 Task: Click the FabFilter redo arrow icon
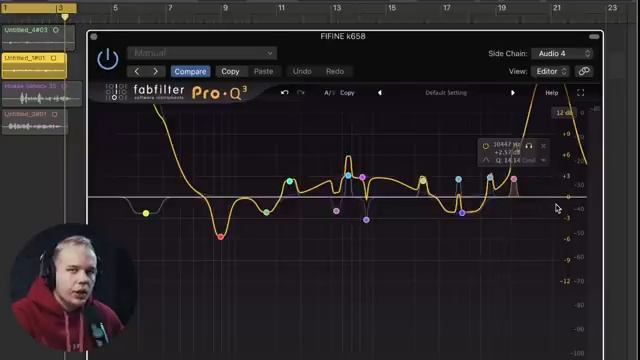301,93
